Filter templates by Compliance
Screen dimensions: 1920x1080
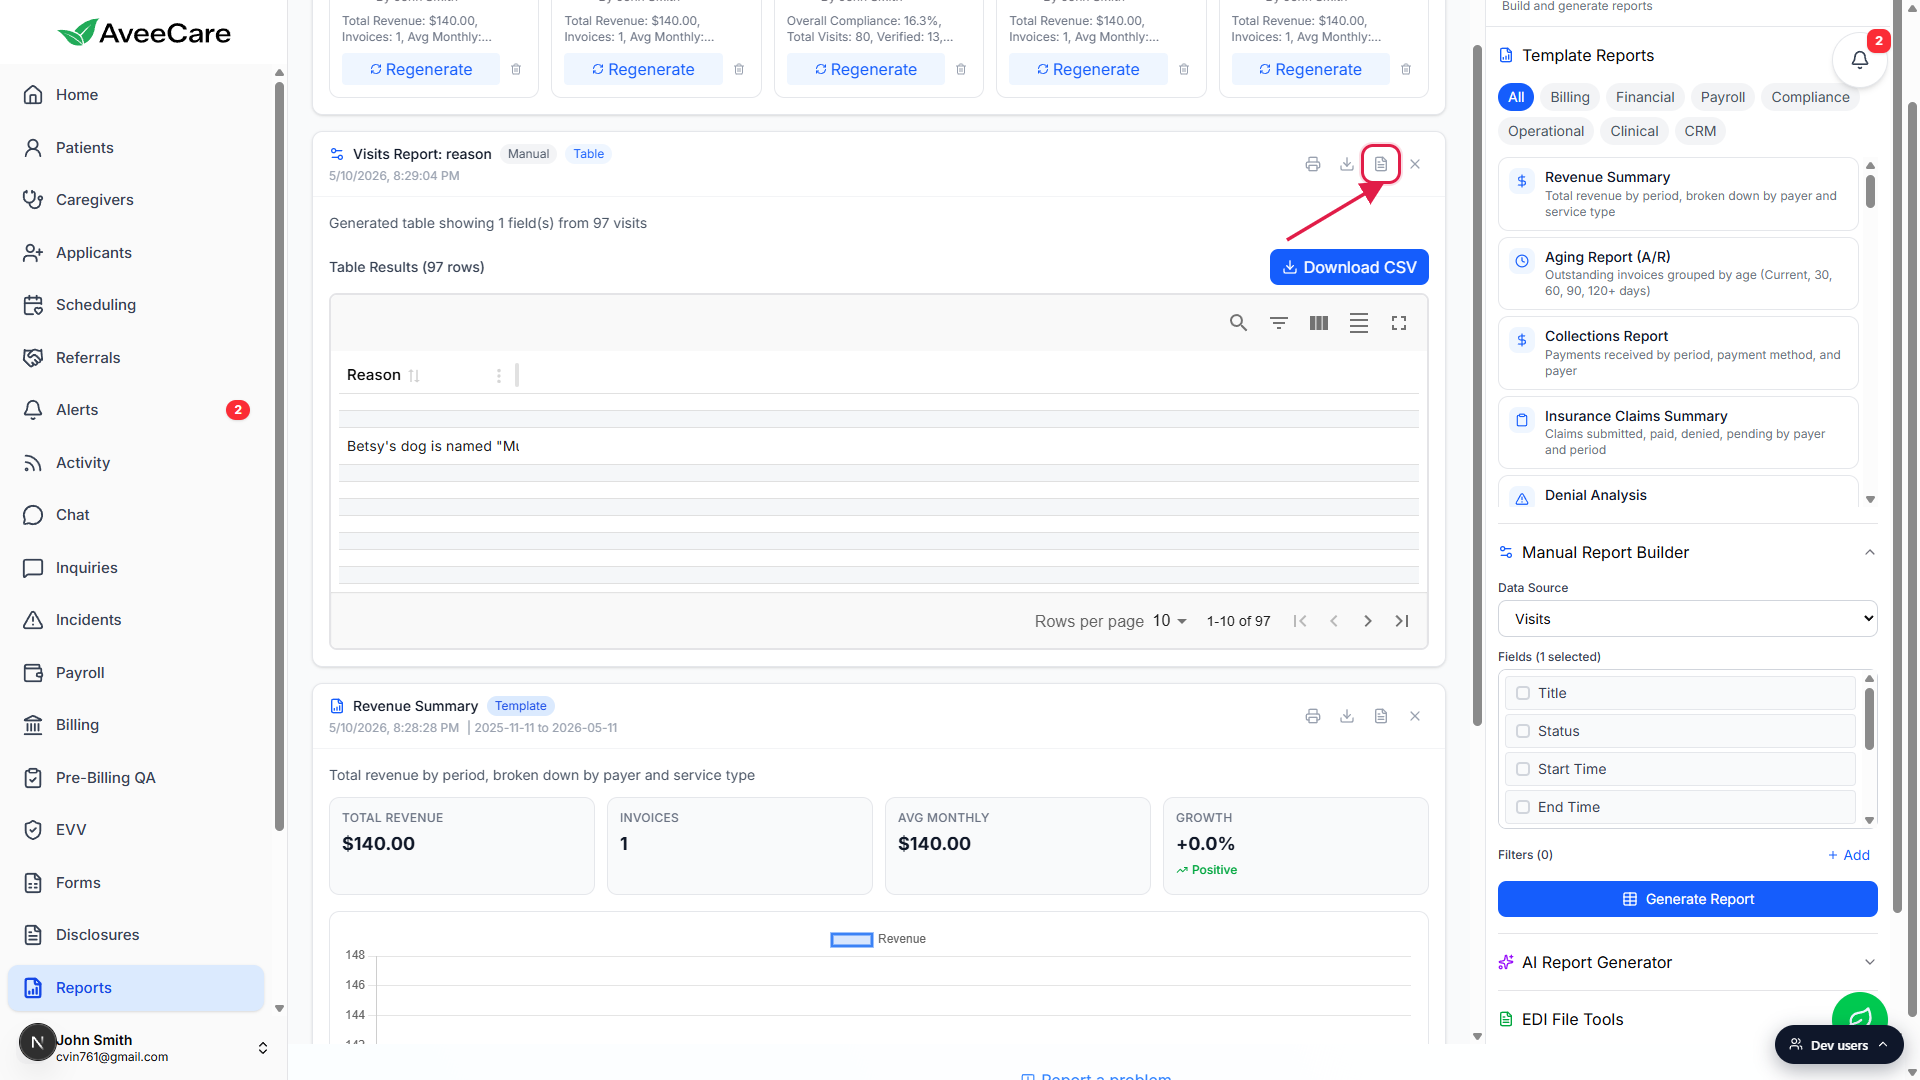(x=1810, y=97)
